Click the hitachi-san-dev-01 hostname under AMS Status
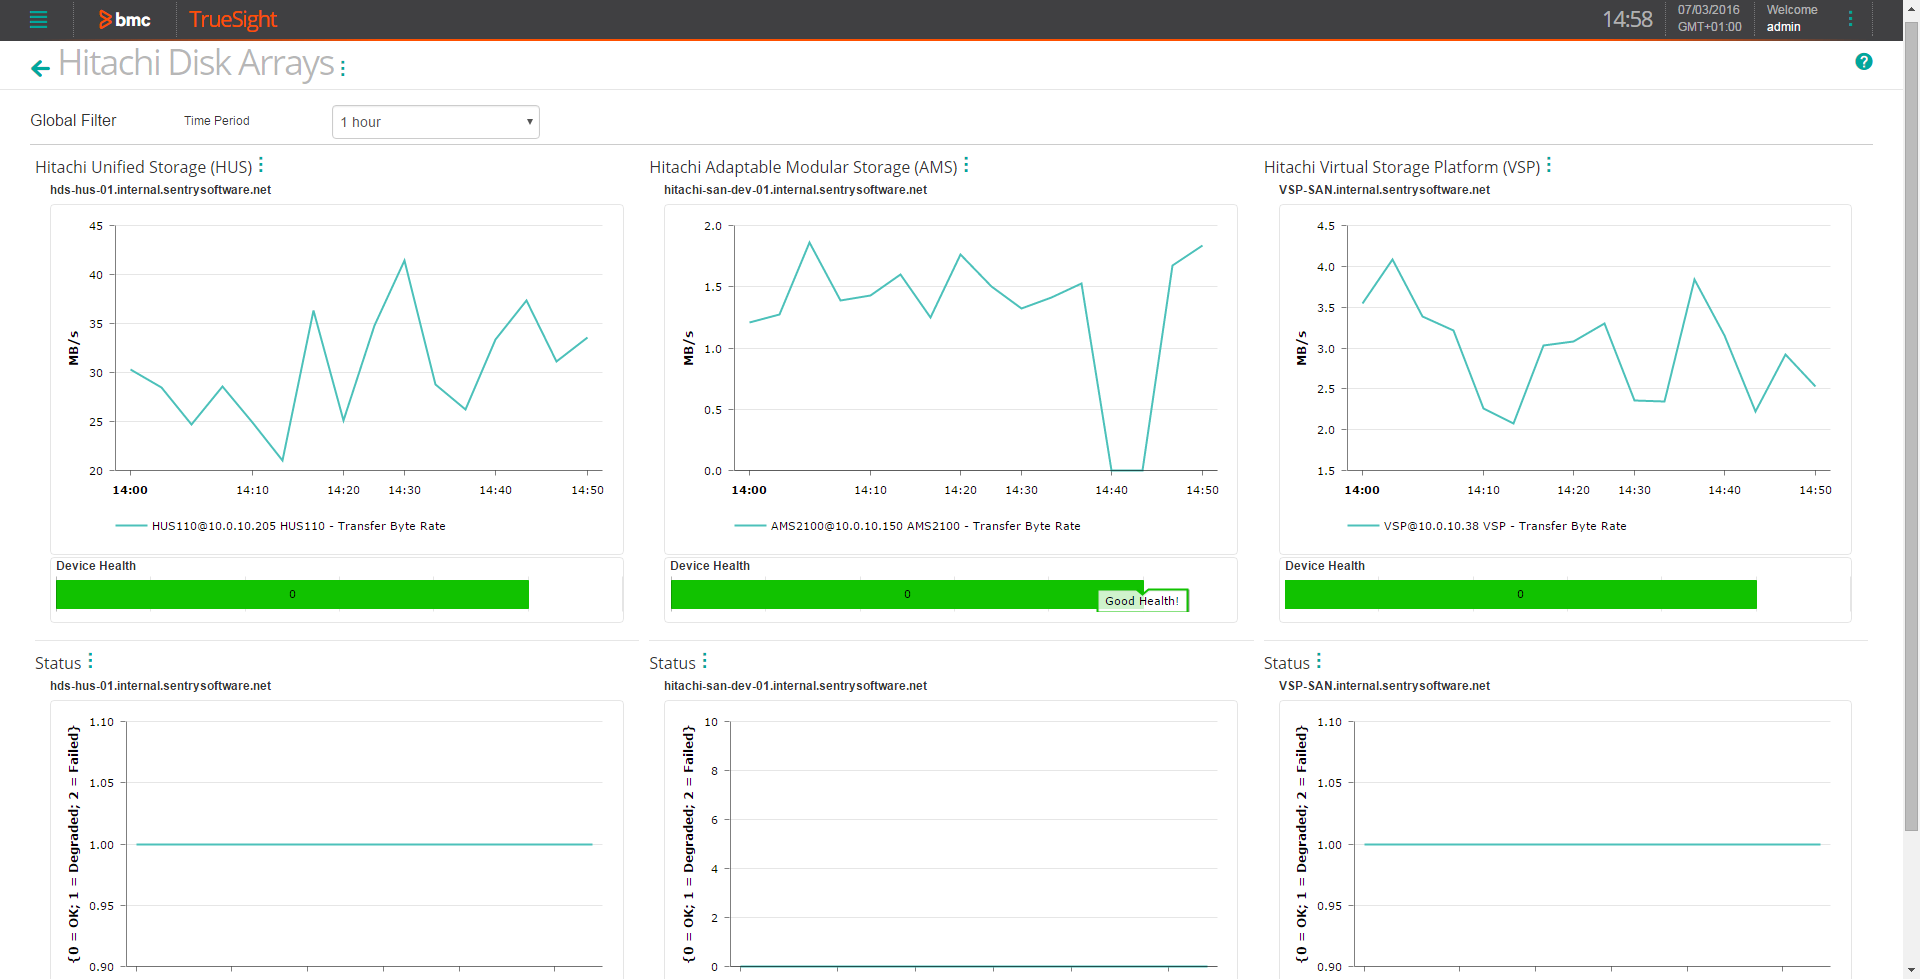Image resolution: width=1920 pixels, height=979 pixels. pos(795,686)
